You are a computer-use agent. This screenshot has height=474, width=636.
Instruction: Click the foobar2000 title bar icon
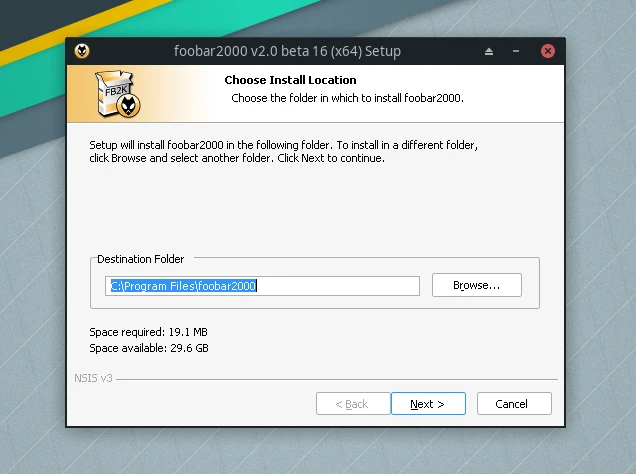[82, 51]
